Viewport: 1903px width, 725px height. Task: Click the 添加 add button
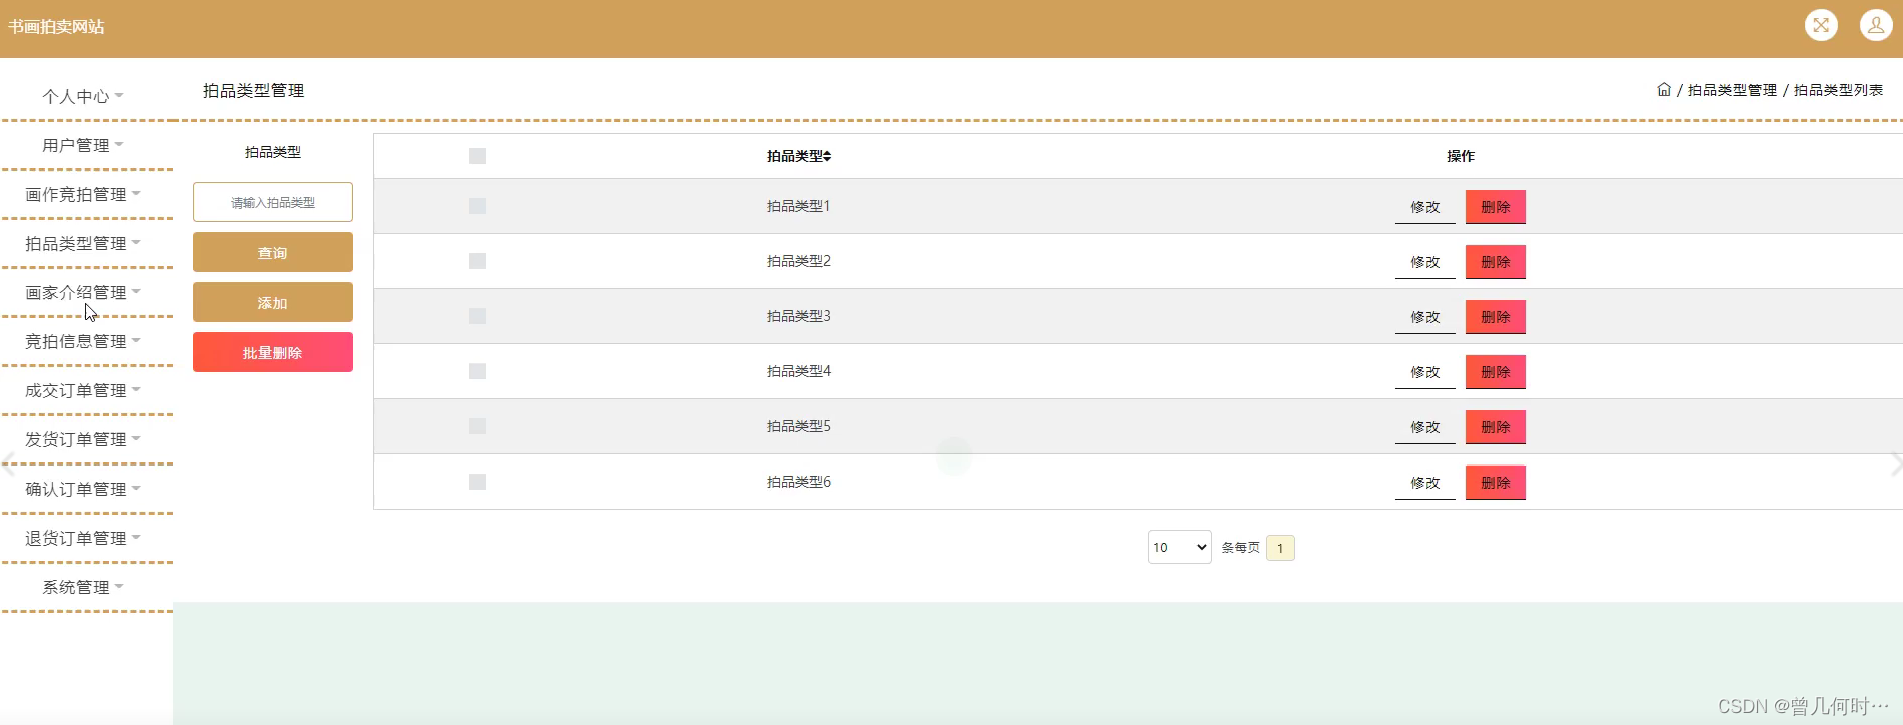pyautogui.click(x=273, y=302)
